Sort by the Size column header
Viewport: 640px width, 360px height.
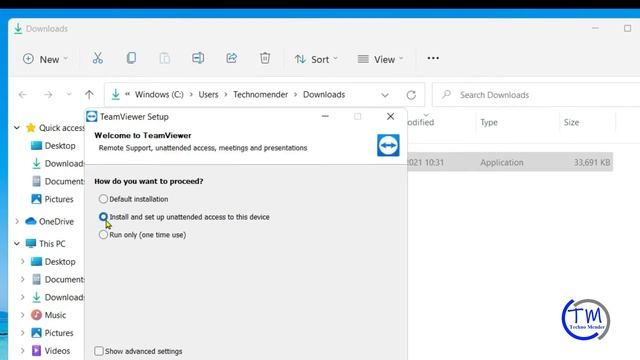tap(571, 122)
